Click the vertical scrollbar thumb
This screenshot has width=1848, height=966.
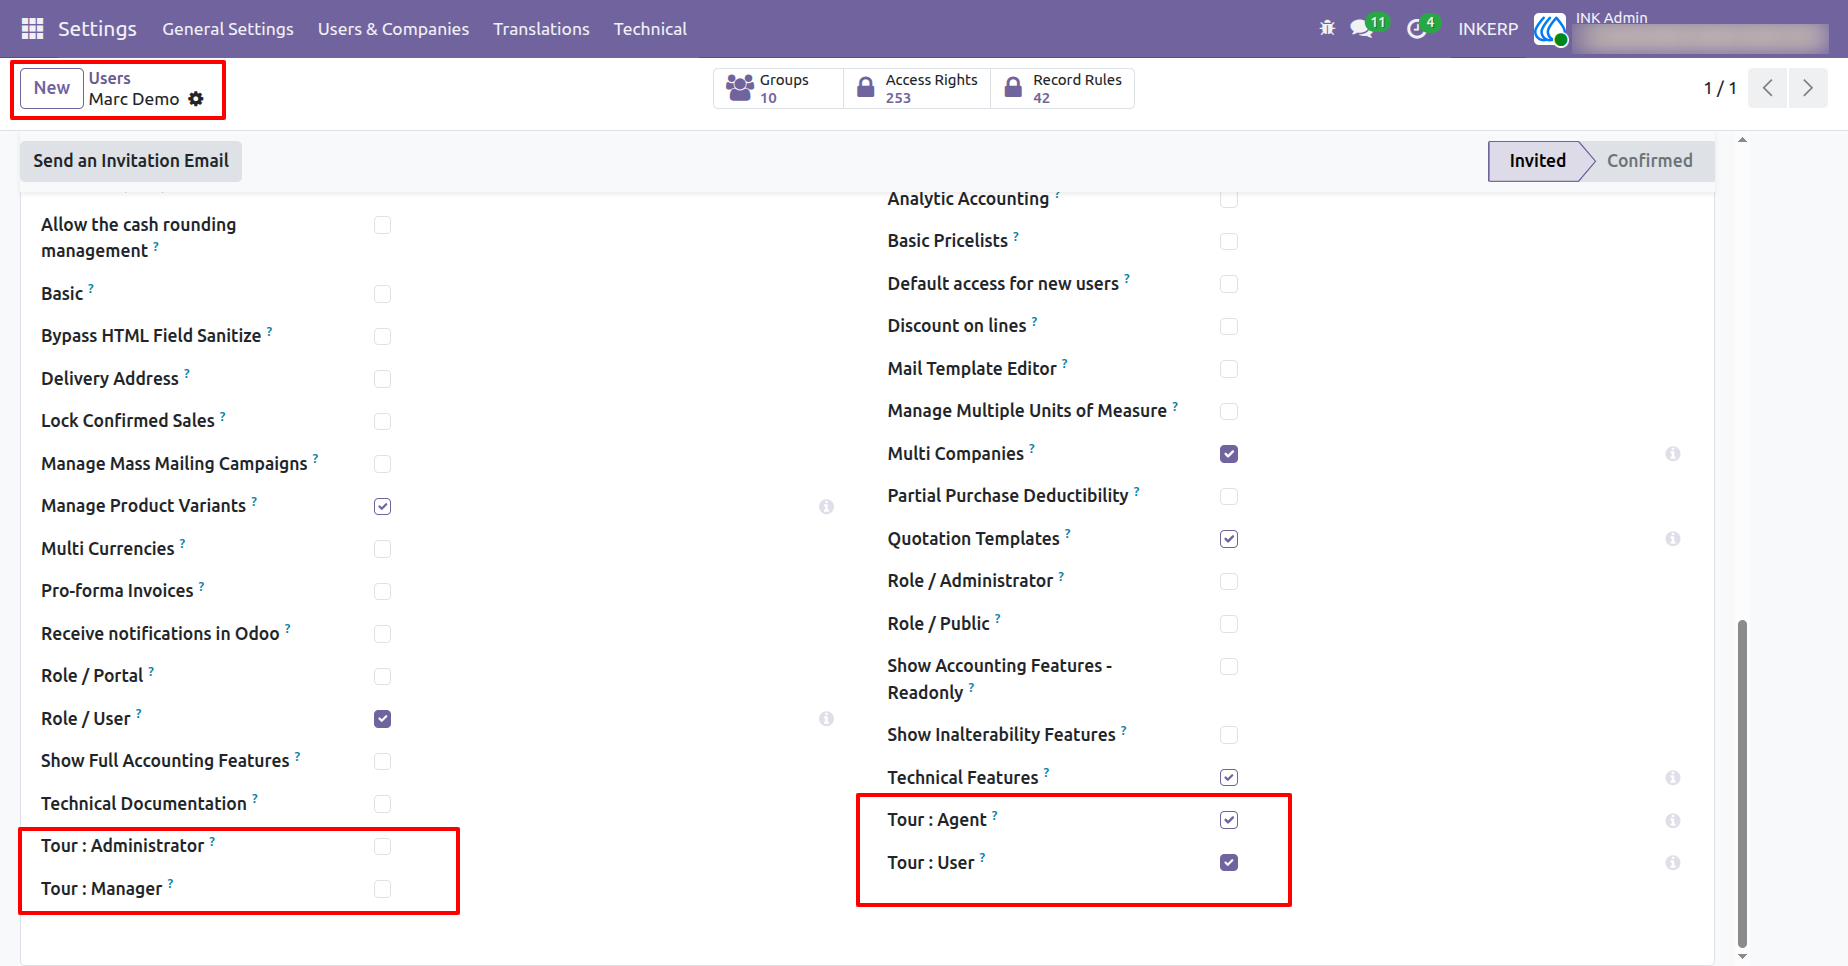(1742, 783)
